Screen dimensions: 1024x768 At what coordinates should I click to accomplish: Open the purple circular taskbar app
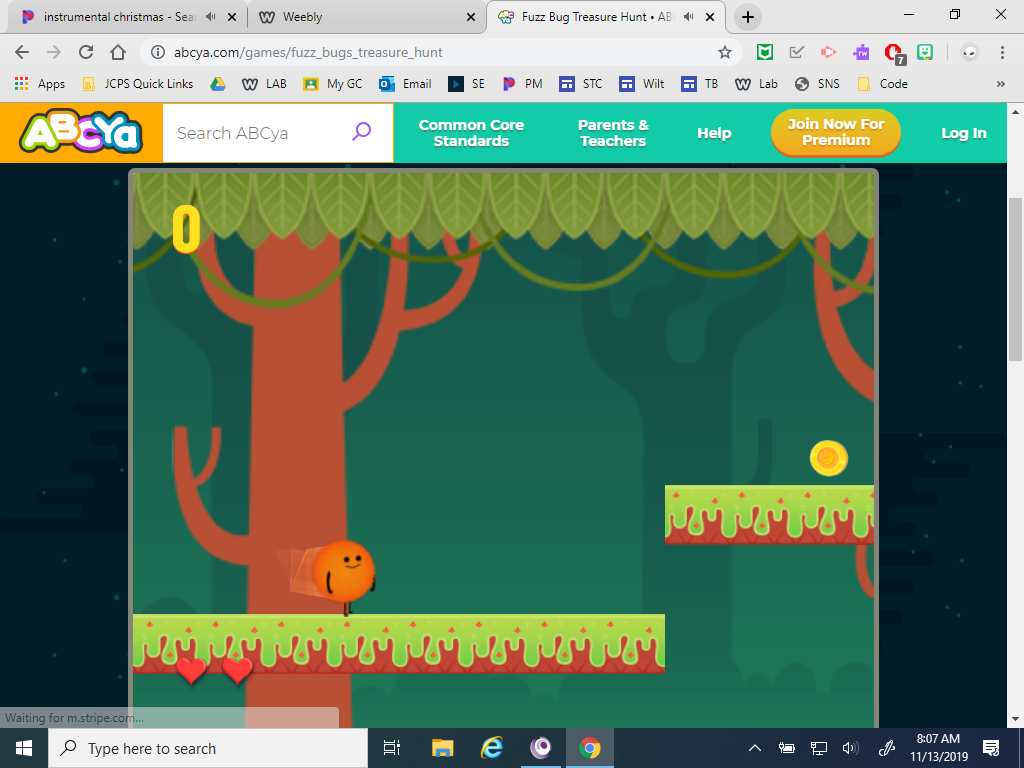pos(540,748)
